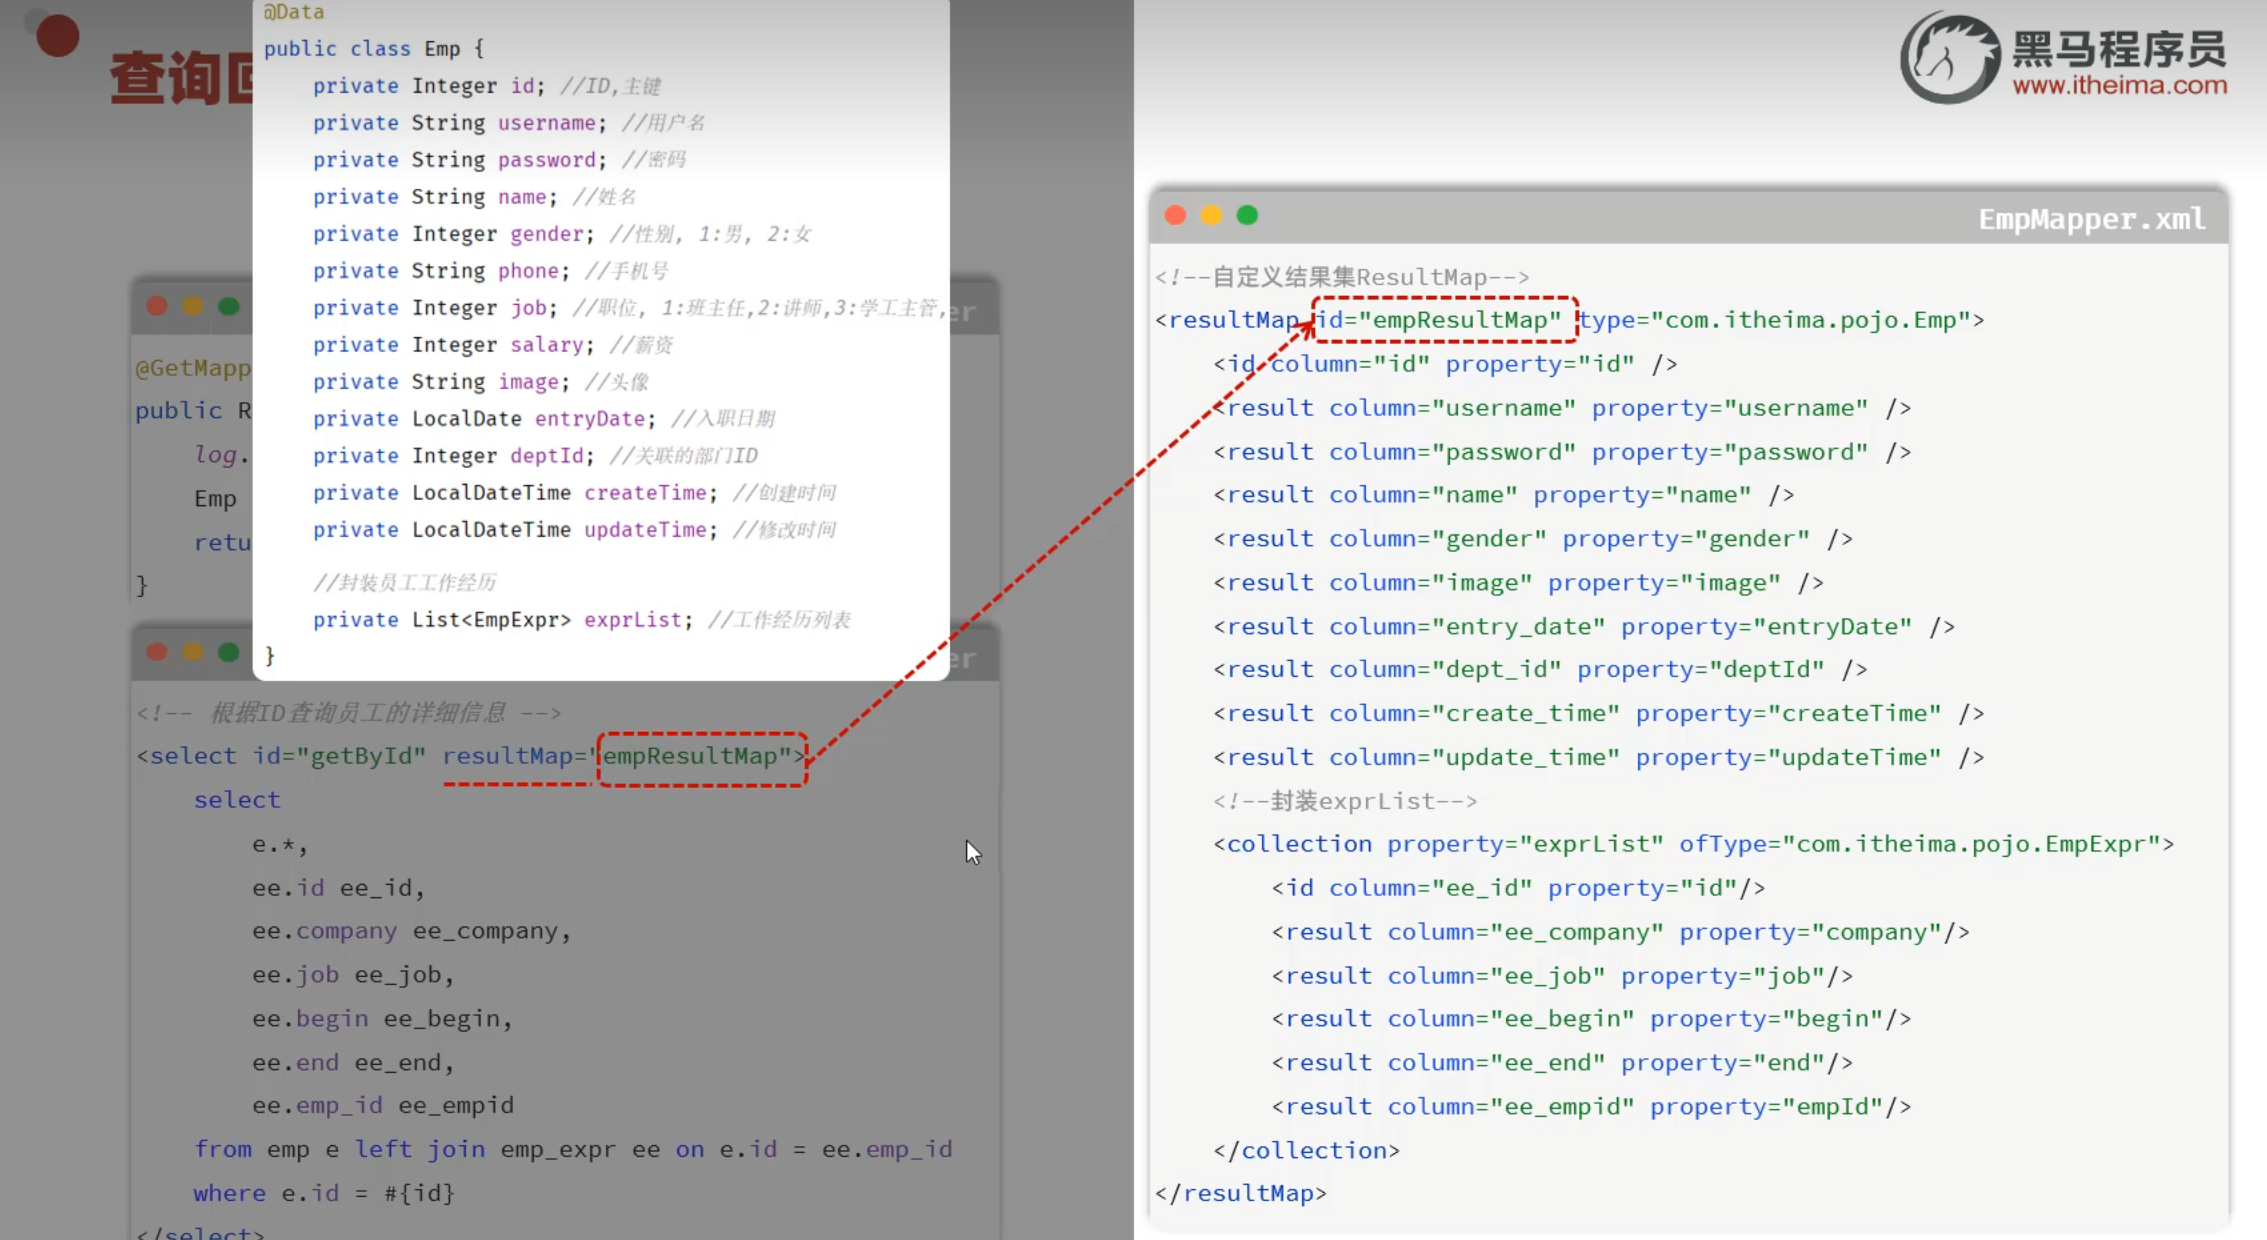2267x1240 pixels.
Task: Click the closing </resultMap> tag
Action: tap(1240, 1193)
